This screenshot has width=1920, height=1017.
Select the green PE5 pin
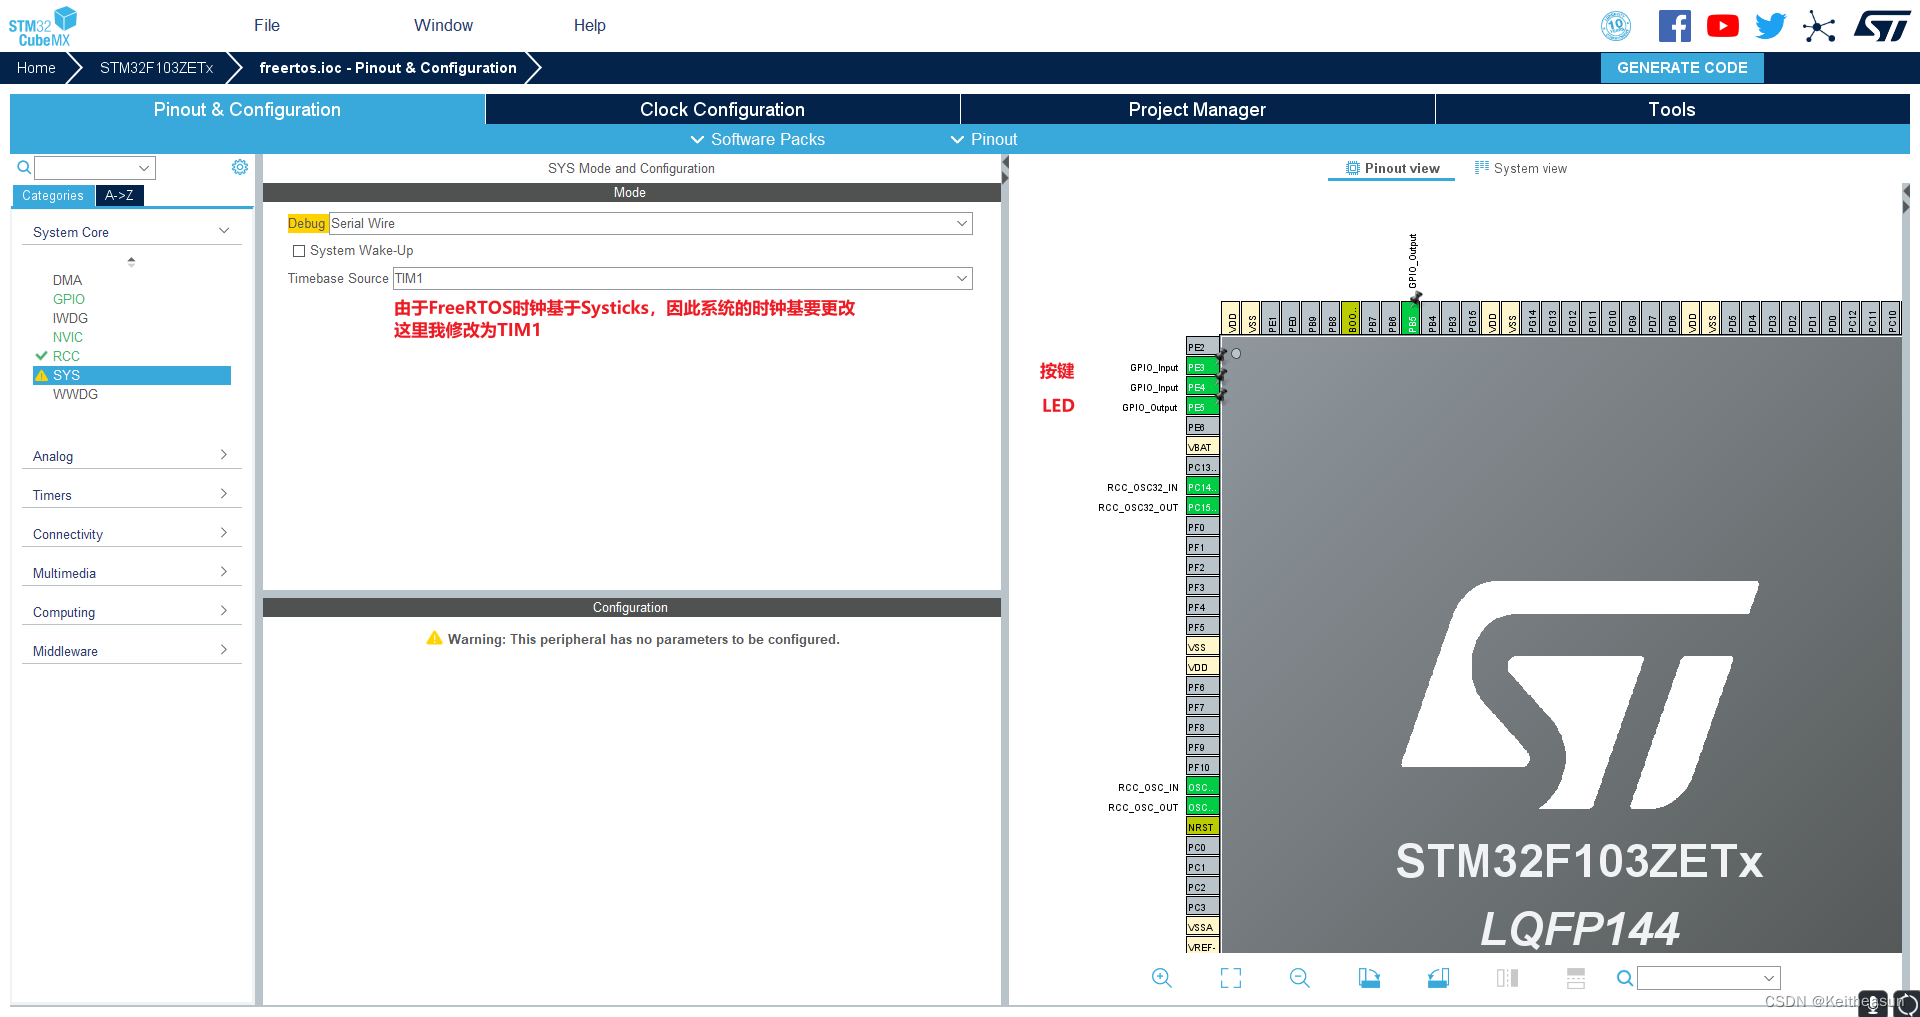[x=1202, y=407]
